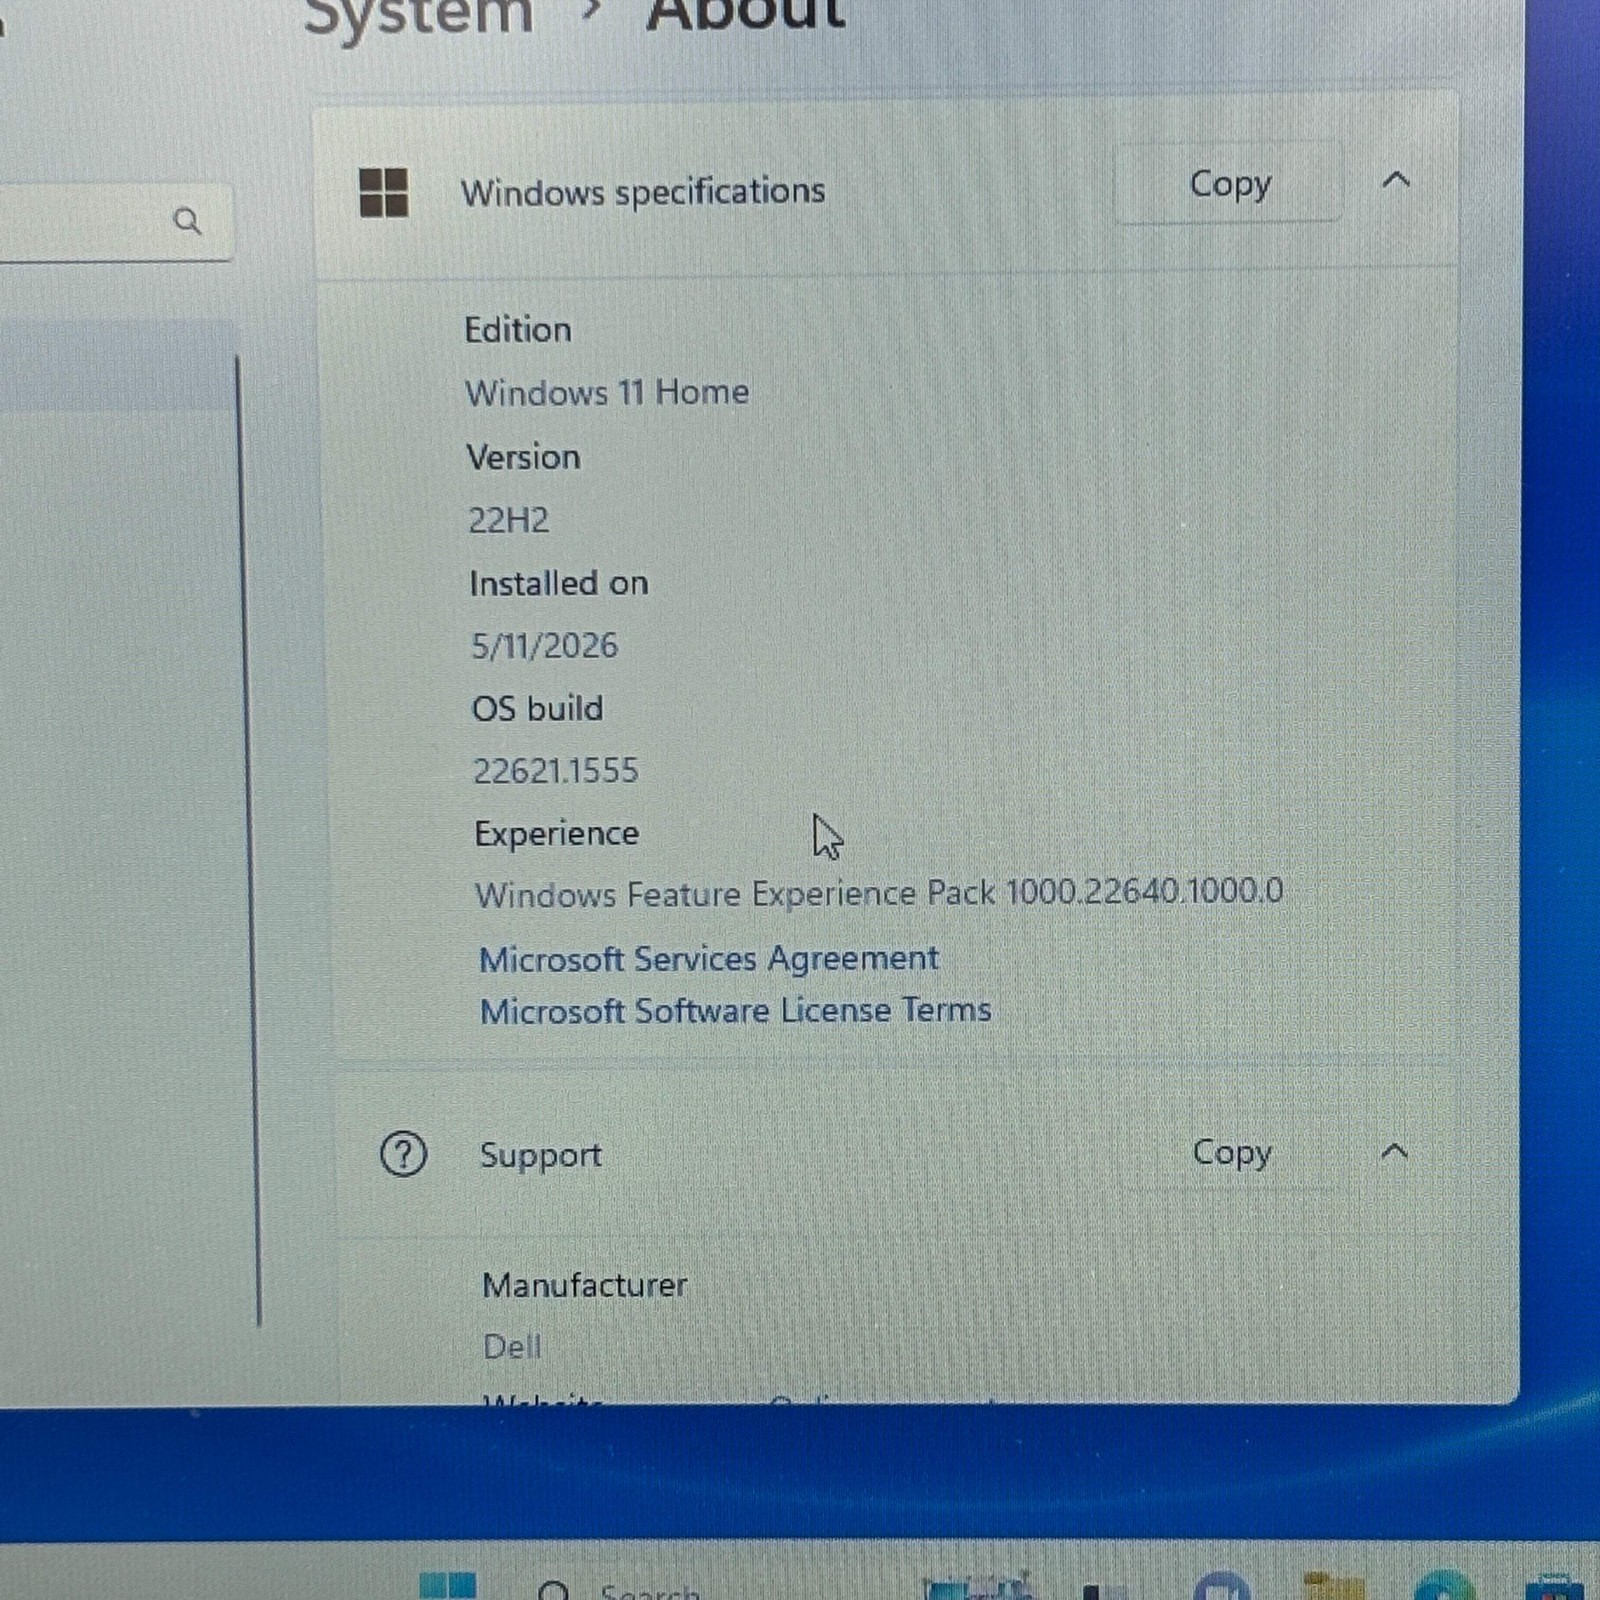Select the Windows specifications heading text

coord(643,191)
